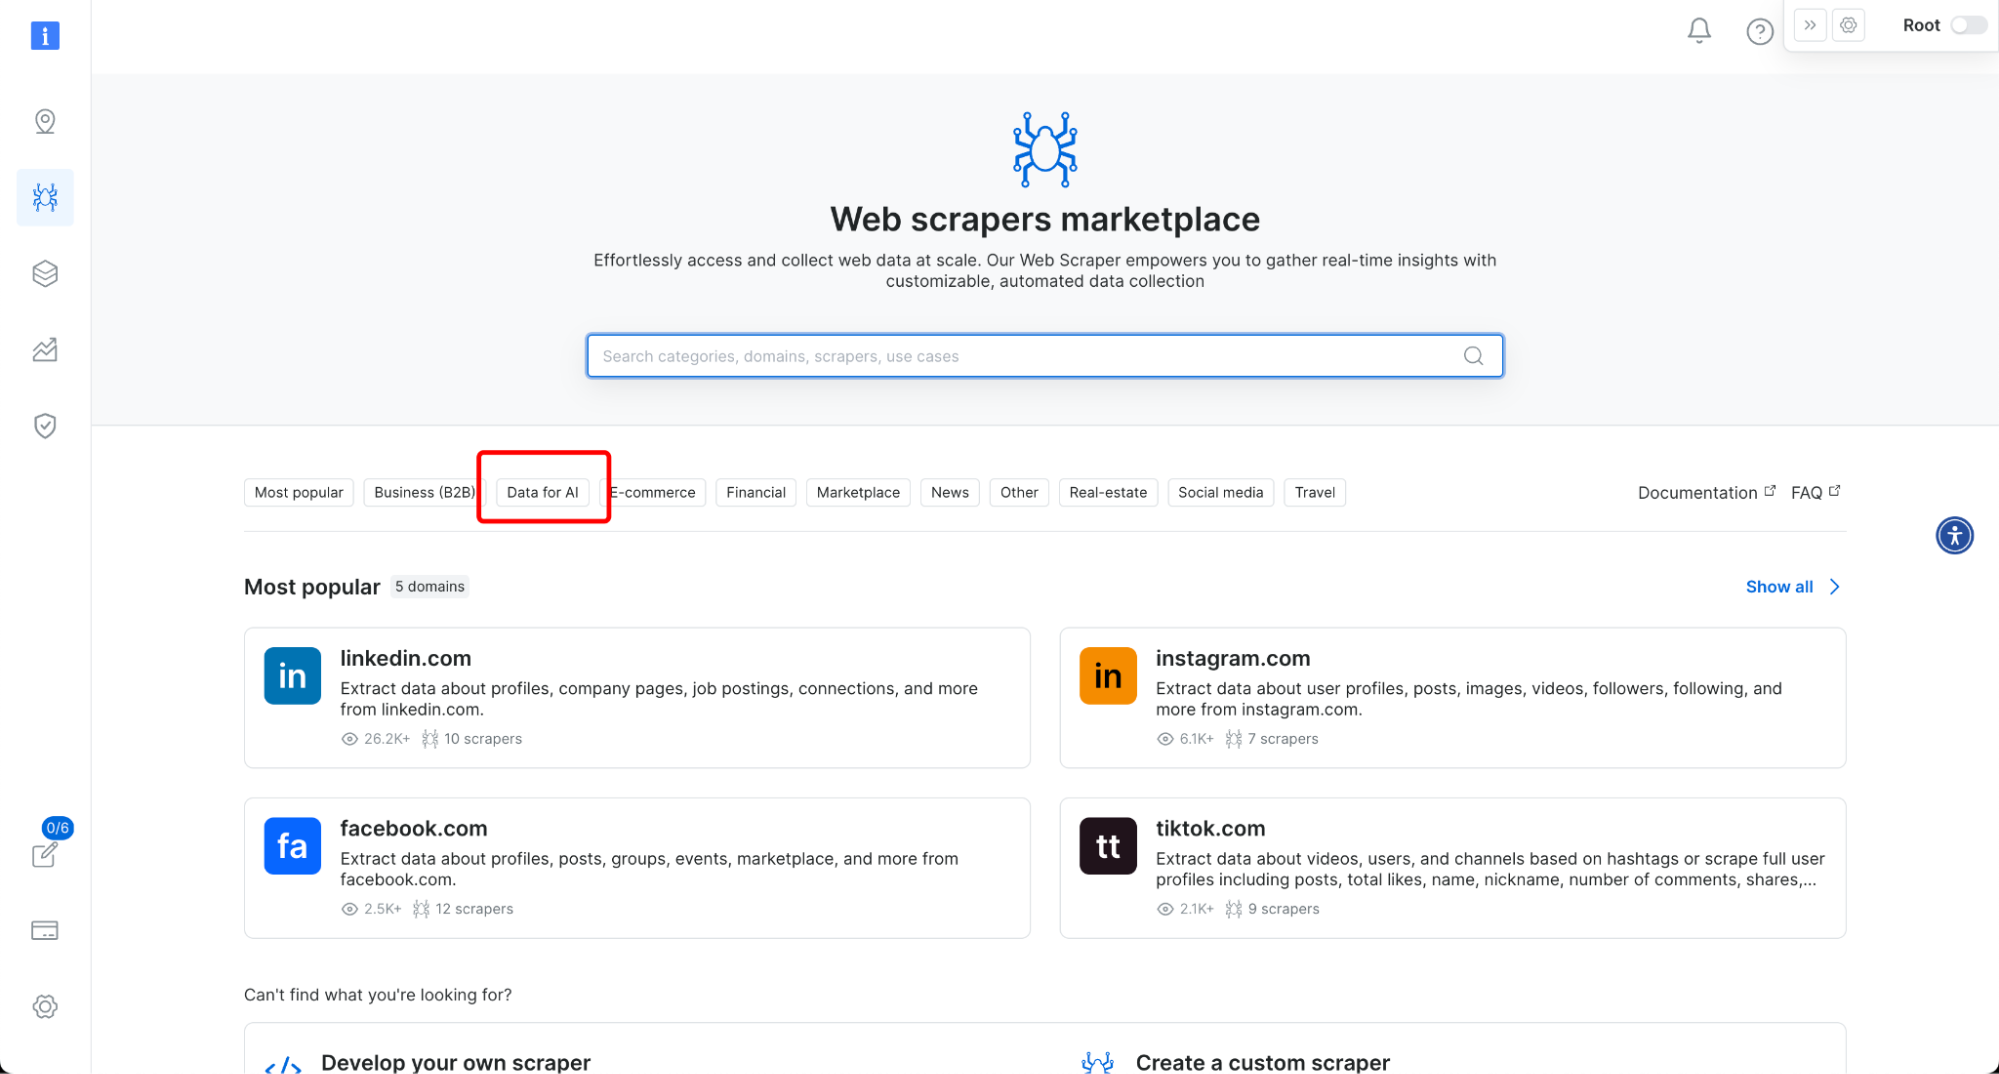Viewport: 1999px width, 1074px height.
Task: Click Show all for Most popular
Action: (1779, 587)
